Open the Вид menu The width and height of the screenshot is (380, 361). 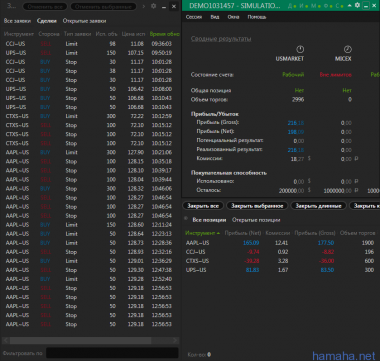click(215, 17)
